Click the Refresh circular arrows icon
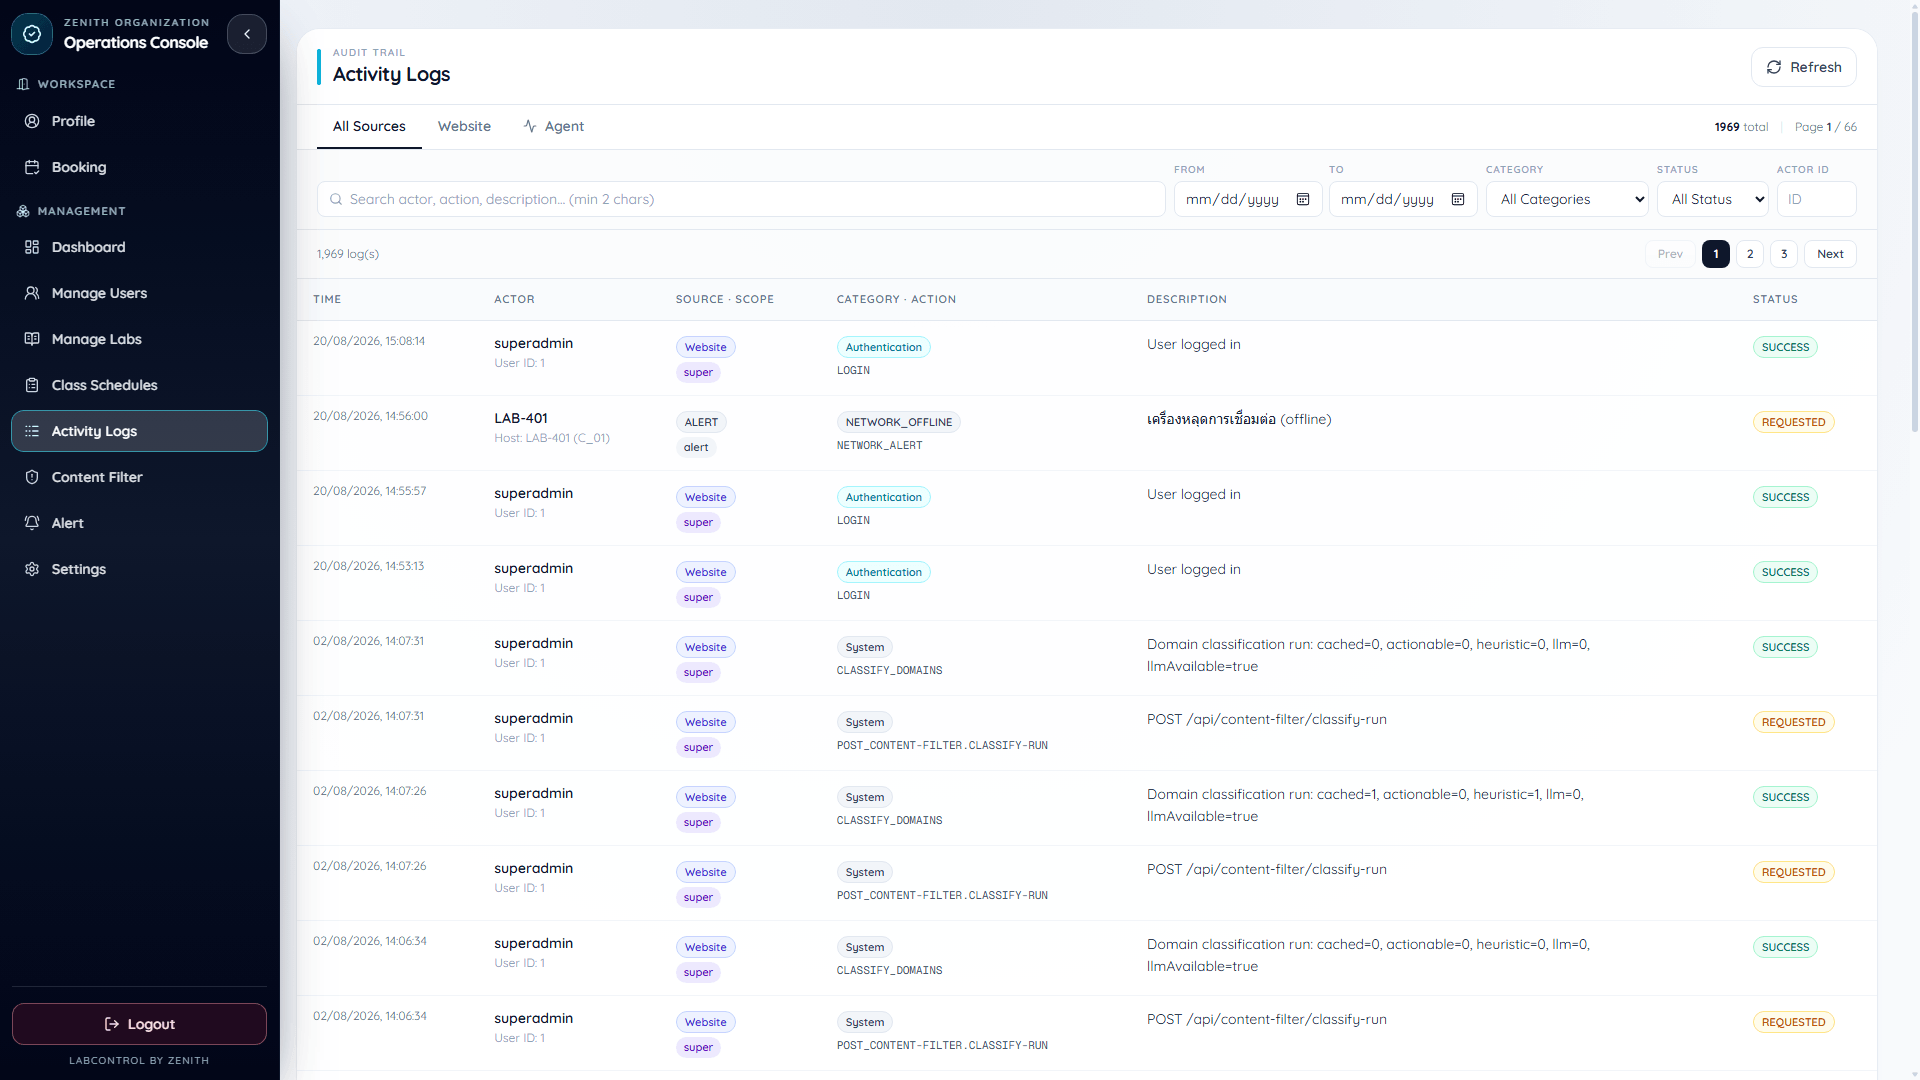This screenshot has width=1920, height=1080. [1774, 67]
